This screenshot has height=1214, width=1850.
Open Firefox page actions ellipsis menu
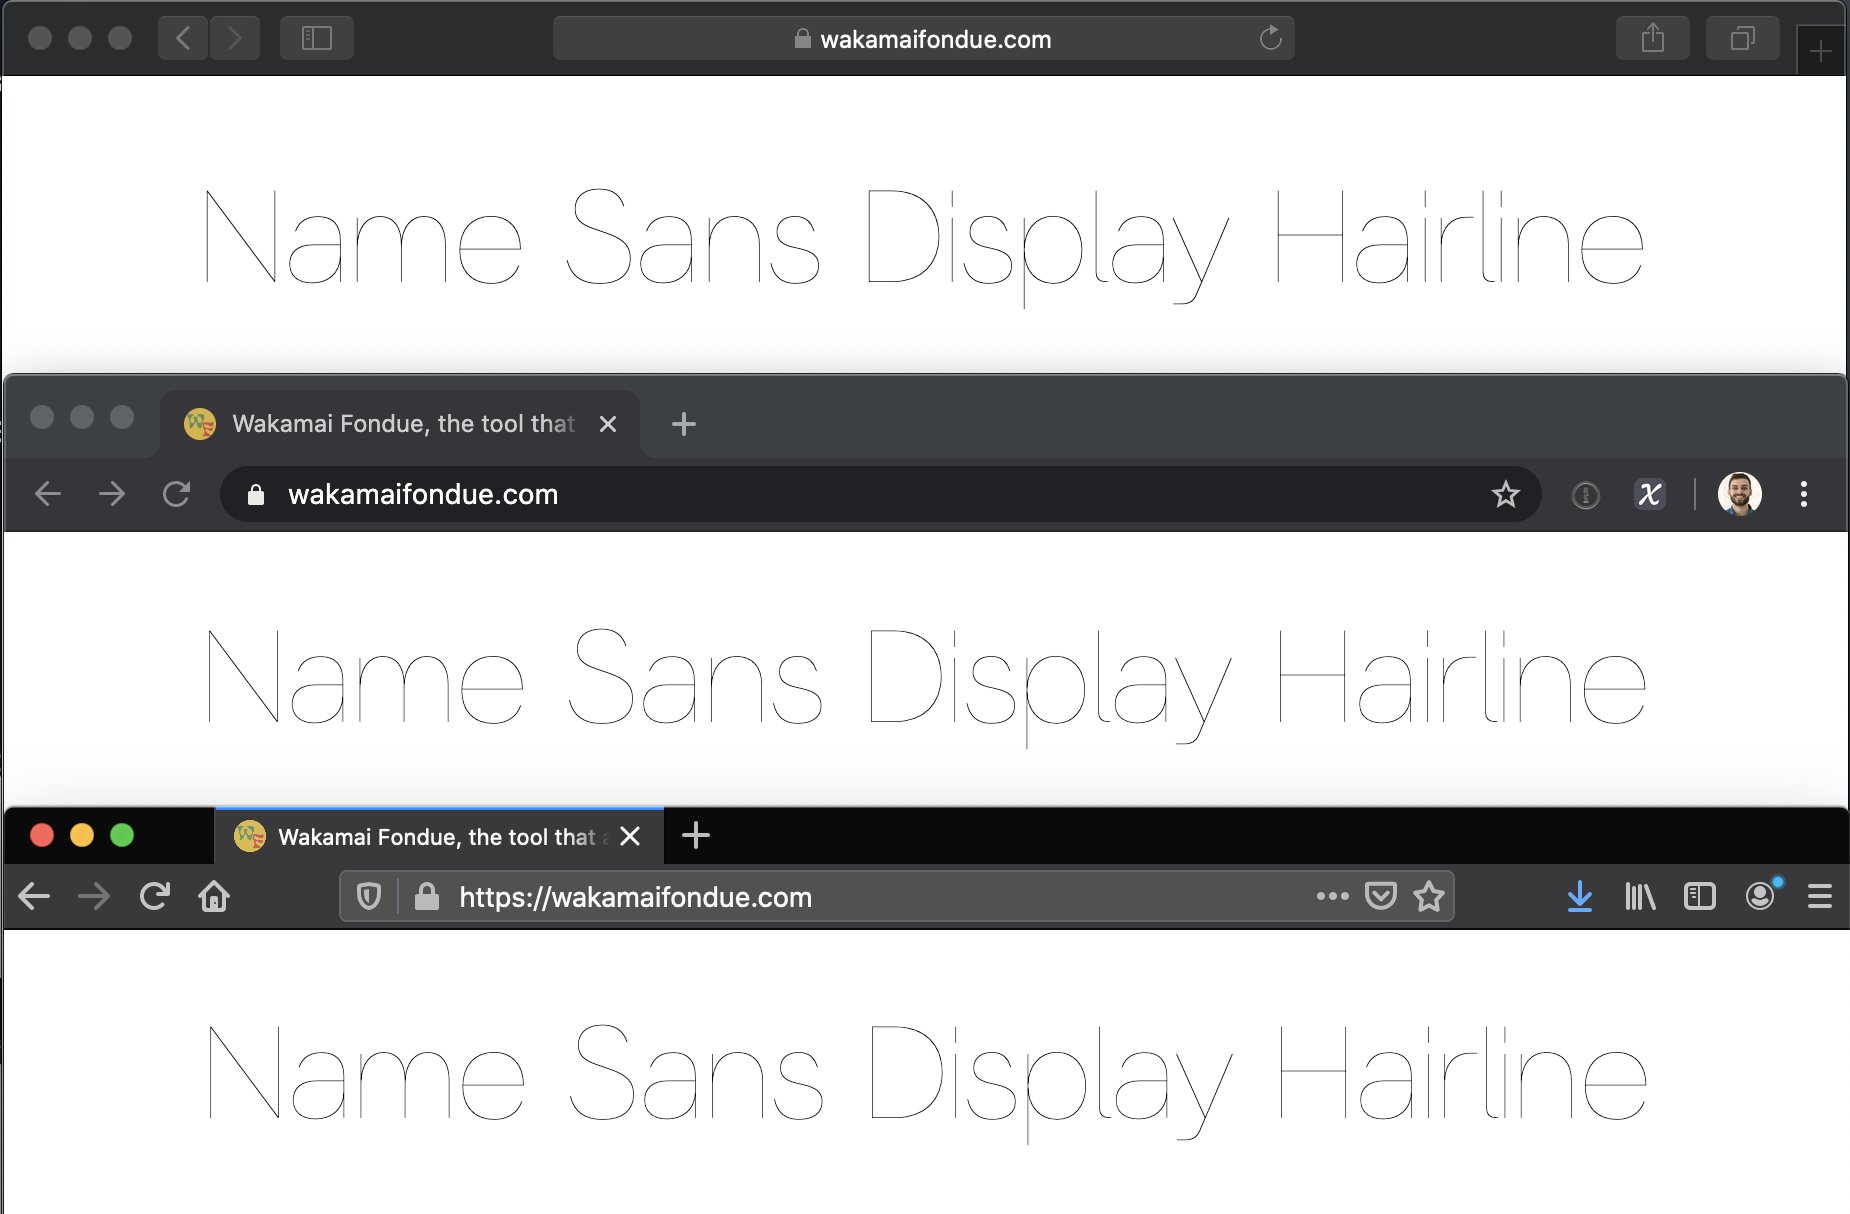1331,897
